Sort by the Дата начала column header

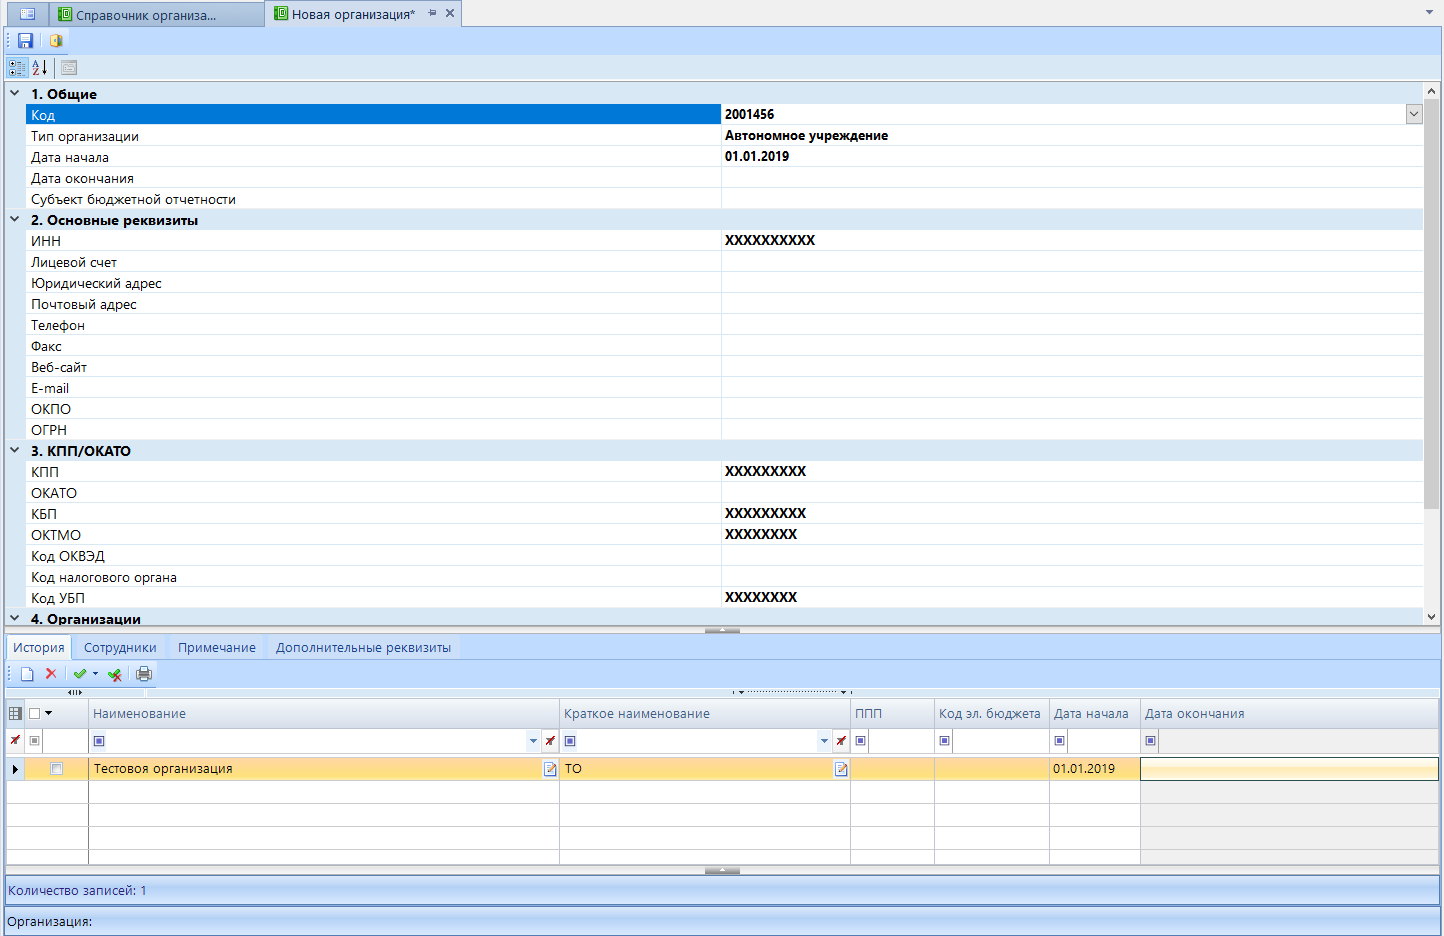click(1095, 714)
